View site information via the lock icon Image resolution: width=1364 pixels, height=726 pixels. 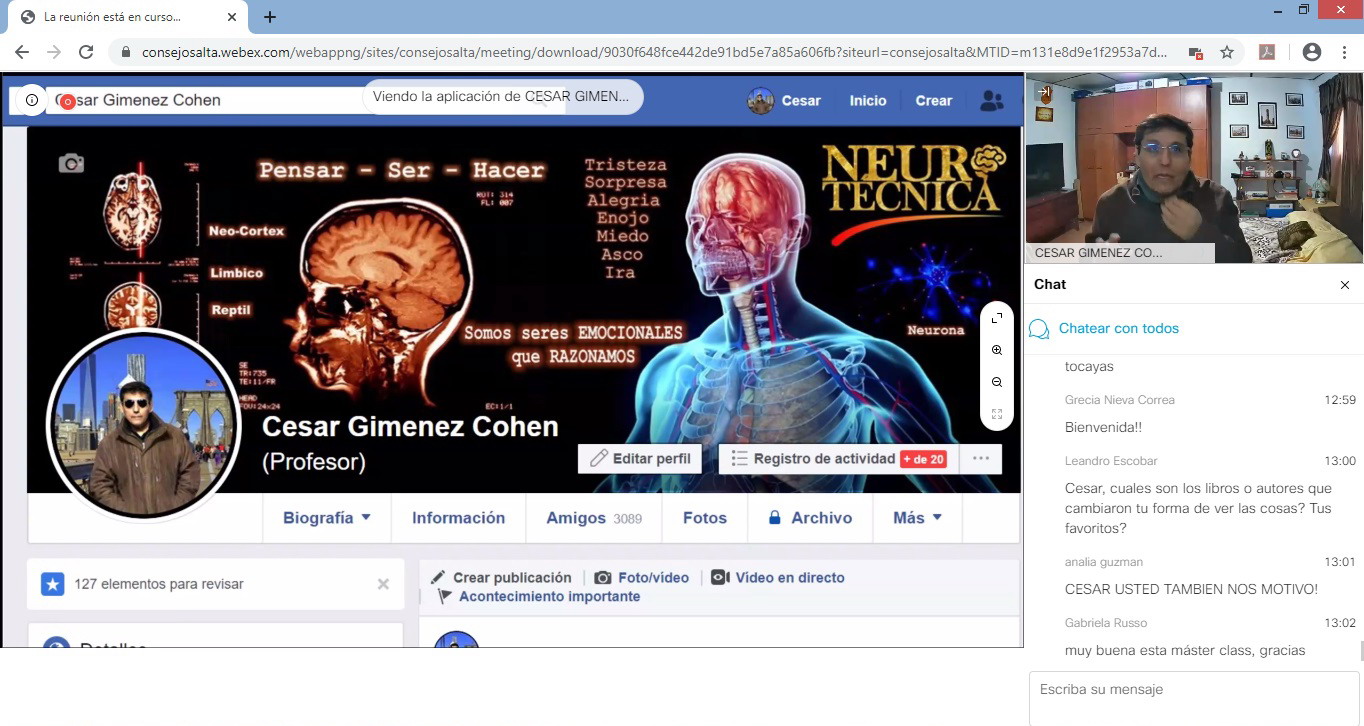coord(126,52)
